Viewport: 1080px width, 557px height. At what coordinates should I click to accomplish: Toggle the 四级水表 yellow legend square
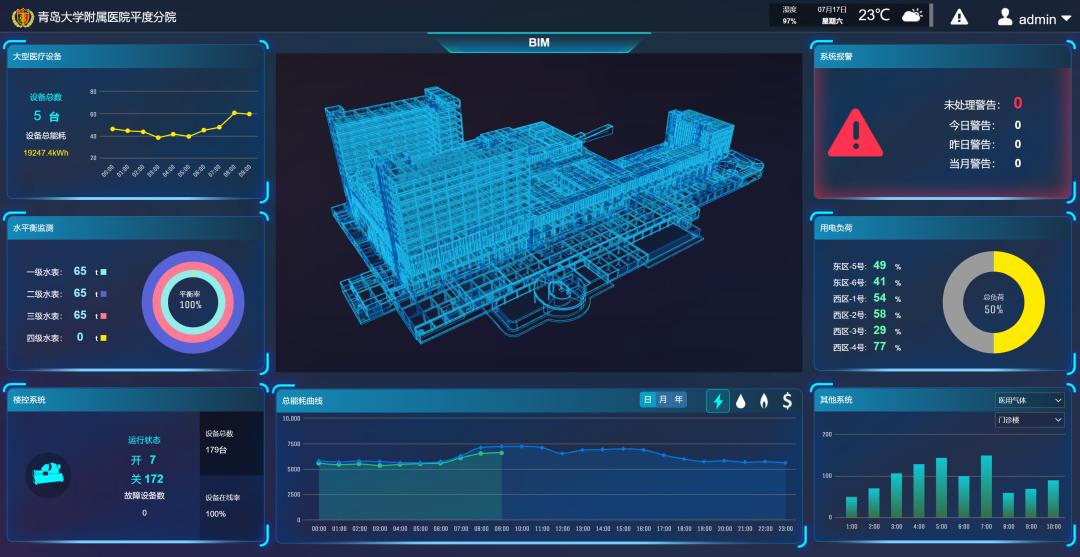coord(103,338)
